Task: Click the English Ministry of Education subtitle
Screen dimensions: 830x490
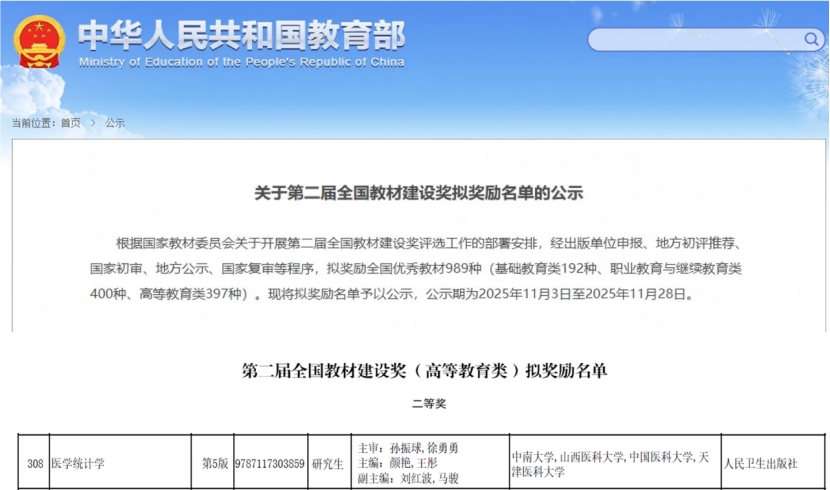Action: (x=241, y=62)
